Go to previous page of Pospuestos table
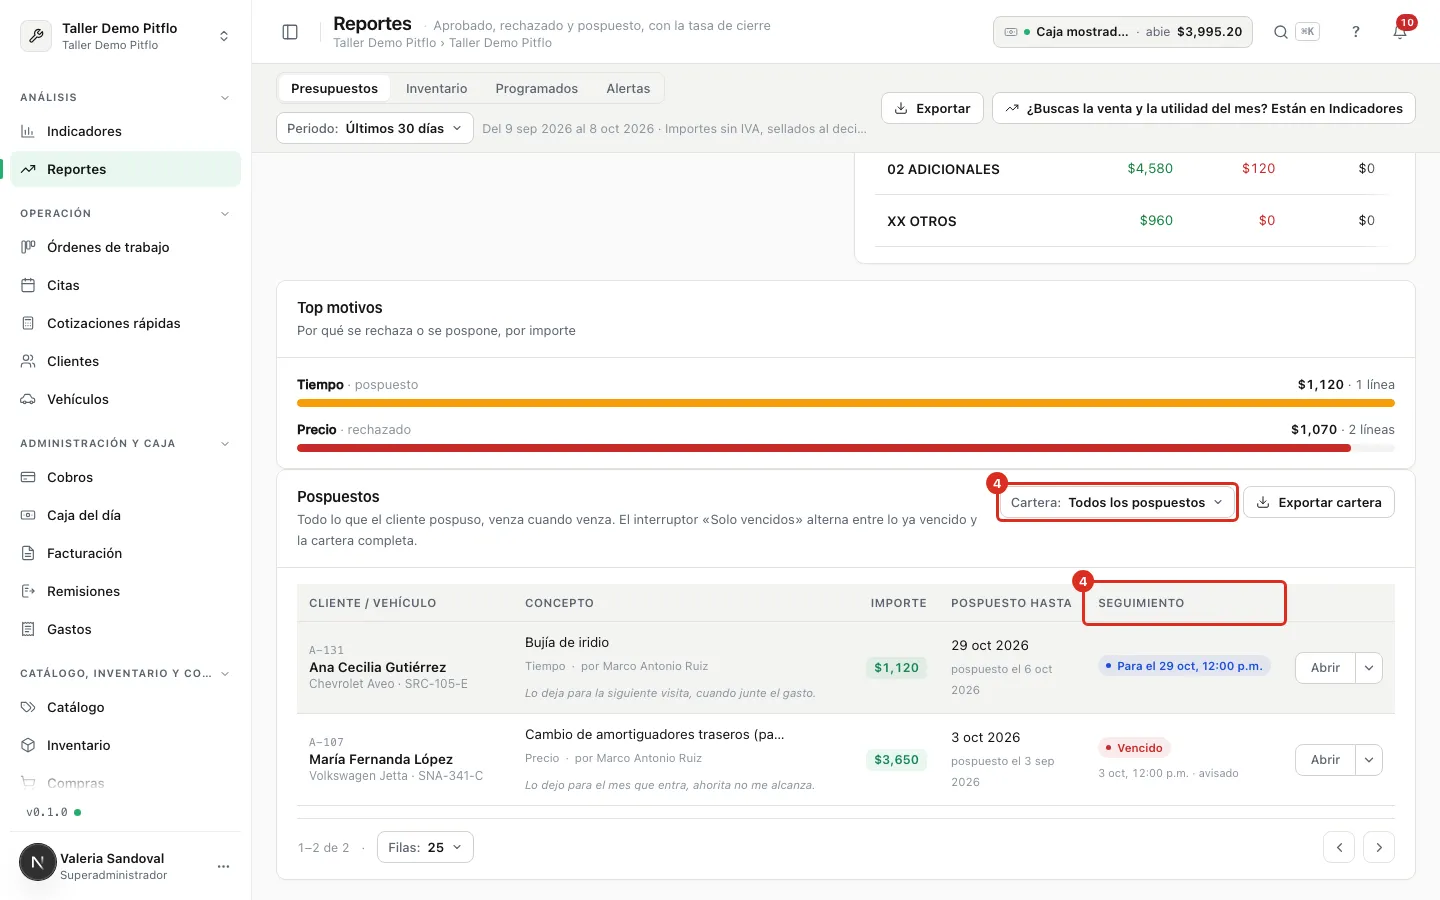The width and height of the screenshot is (1440, 900). [x=1339, y=847]
